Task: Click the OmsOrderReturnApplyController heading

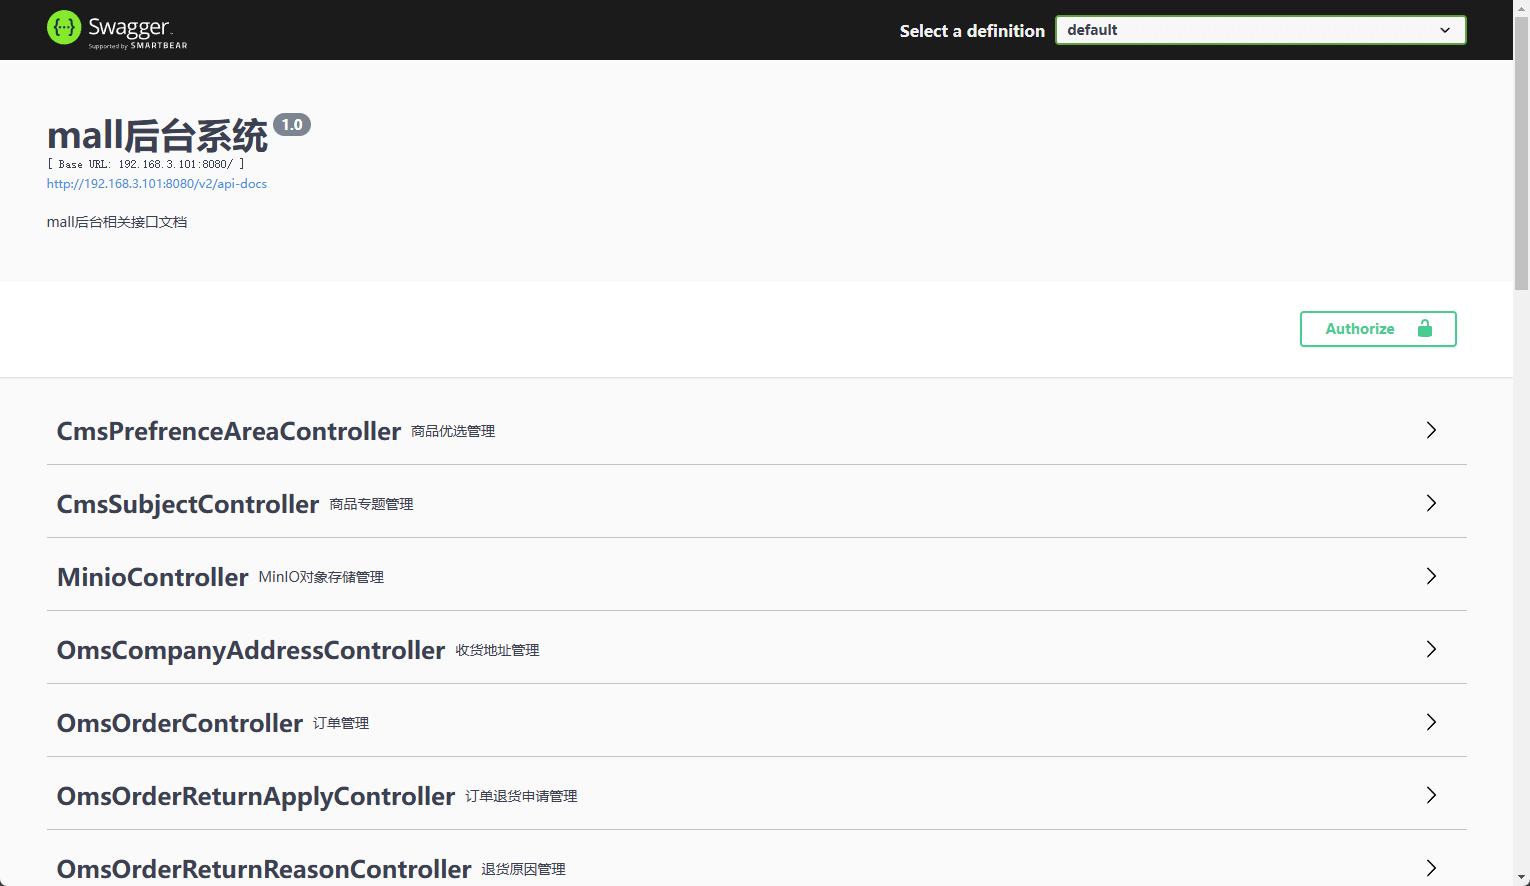Action: coord(256,796)
